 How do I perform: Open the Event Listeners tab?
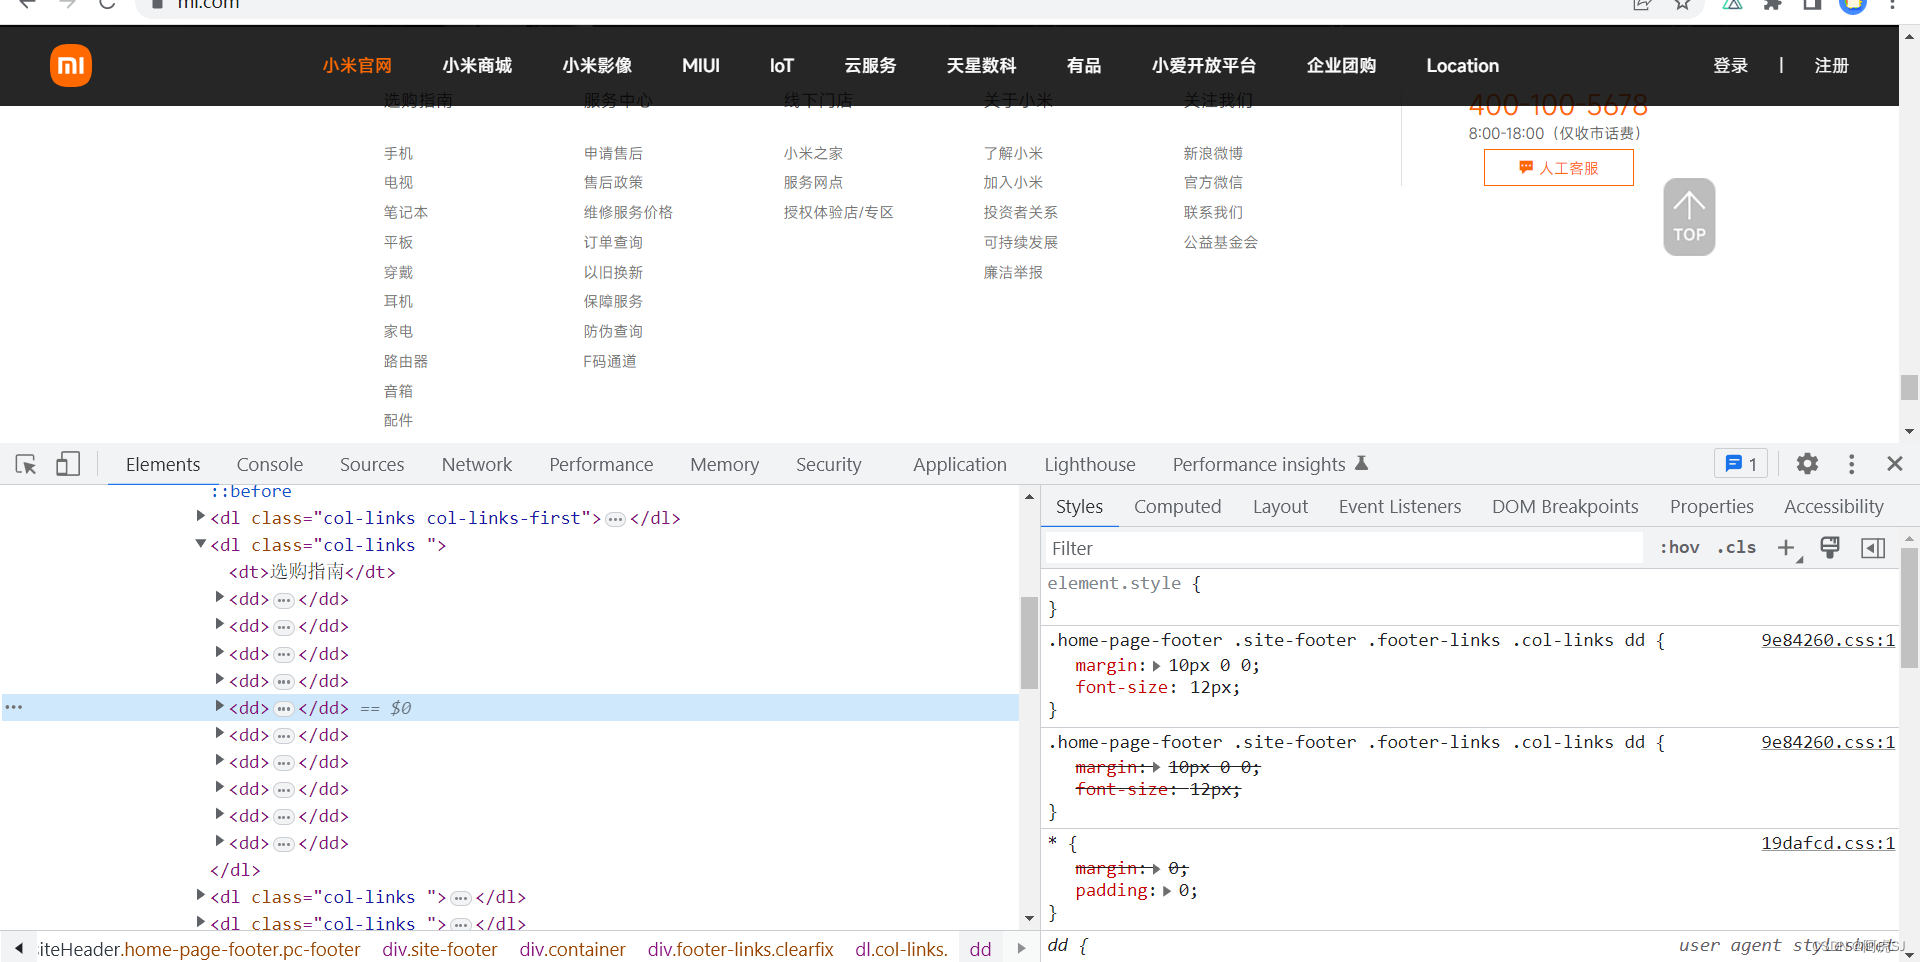1400,506
